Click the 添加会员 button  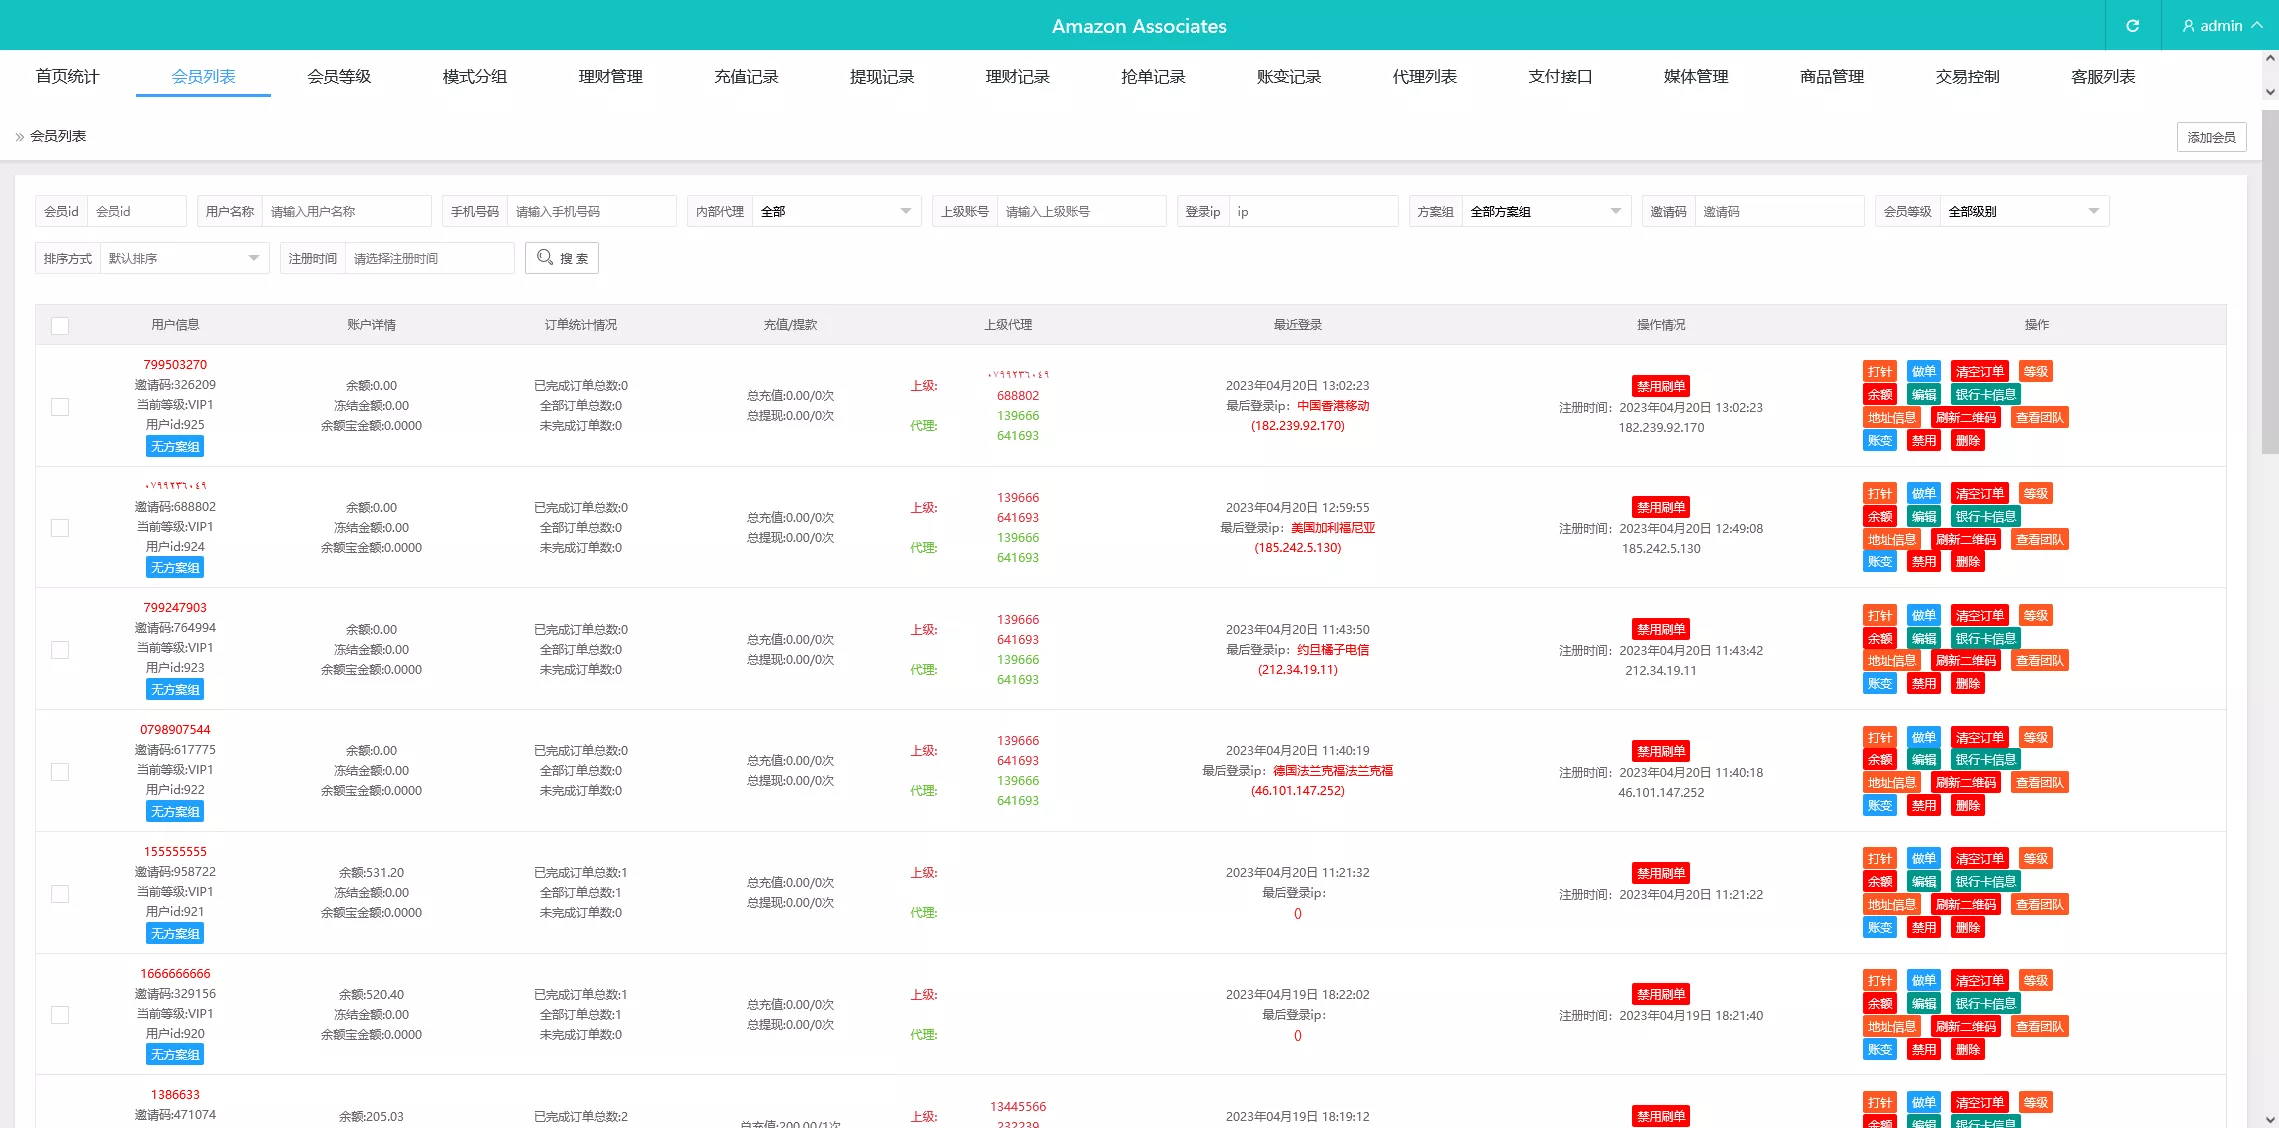tap(2211, 136)
